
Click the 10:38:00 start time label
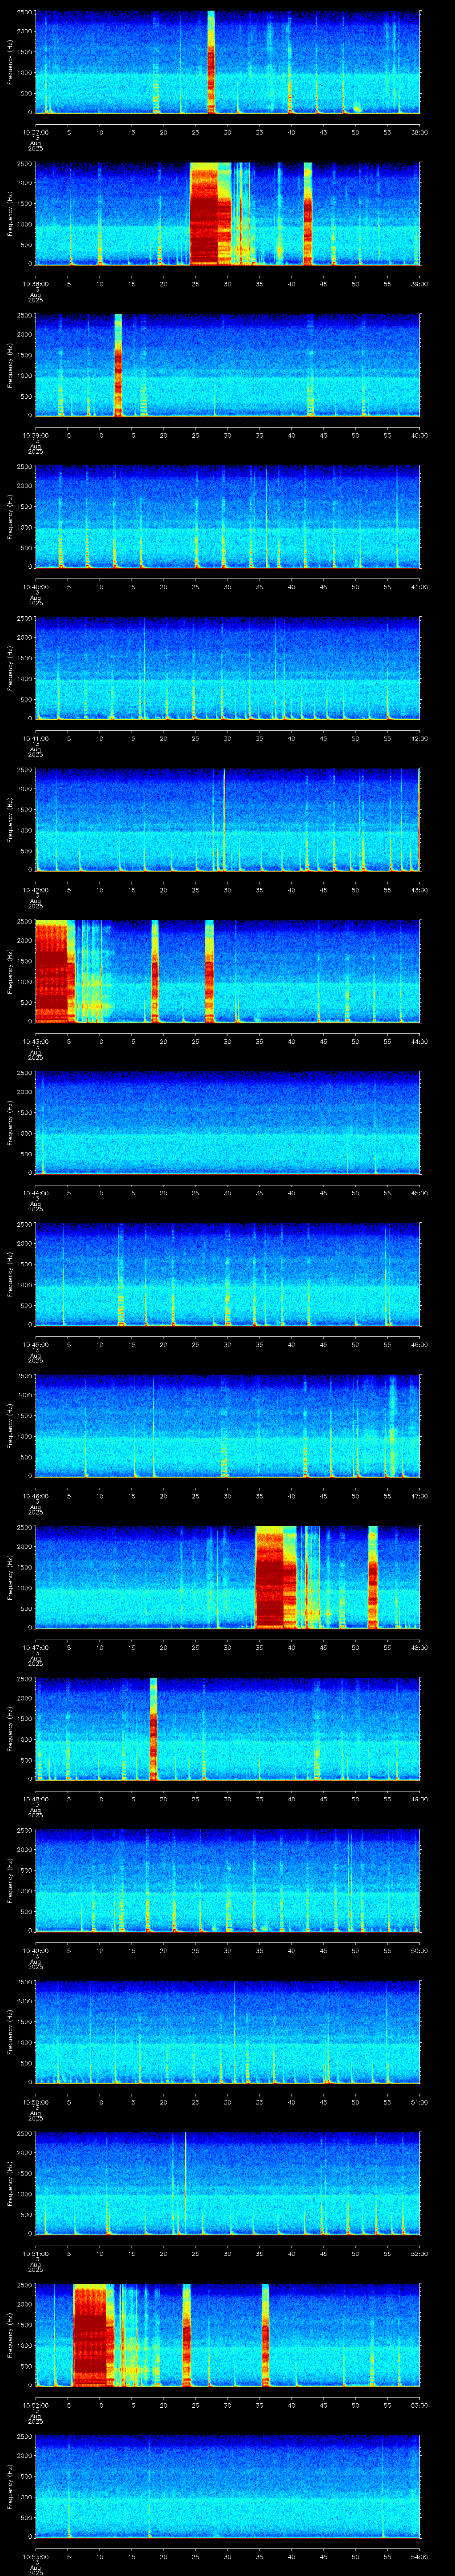tap(35, 284)
